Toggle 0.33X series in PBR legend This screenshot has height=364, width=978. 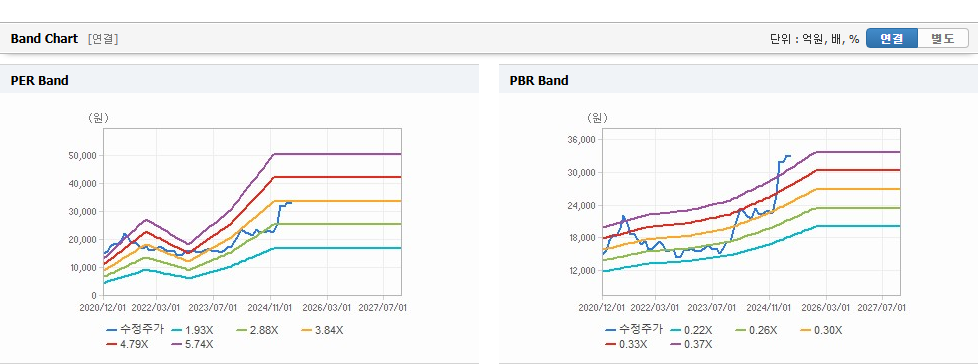pos(626,344)
